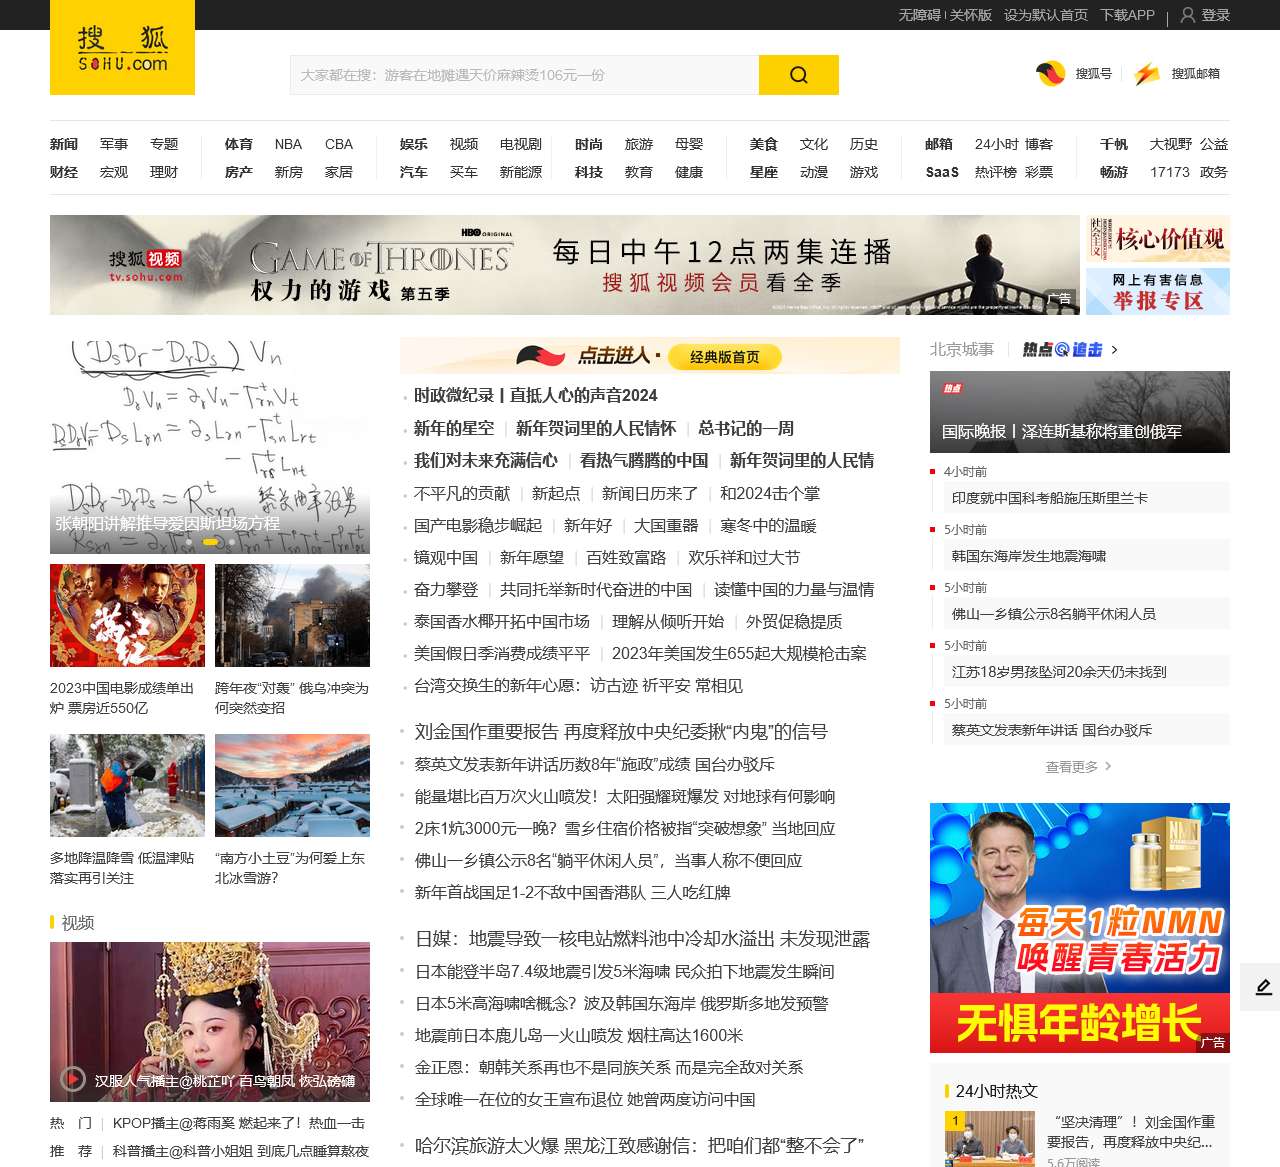The width and height of the screenshot is (1280, 1167).
Task: Focus the search input field
Action: pyautogui.click(x=525, y=75)
